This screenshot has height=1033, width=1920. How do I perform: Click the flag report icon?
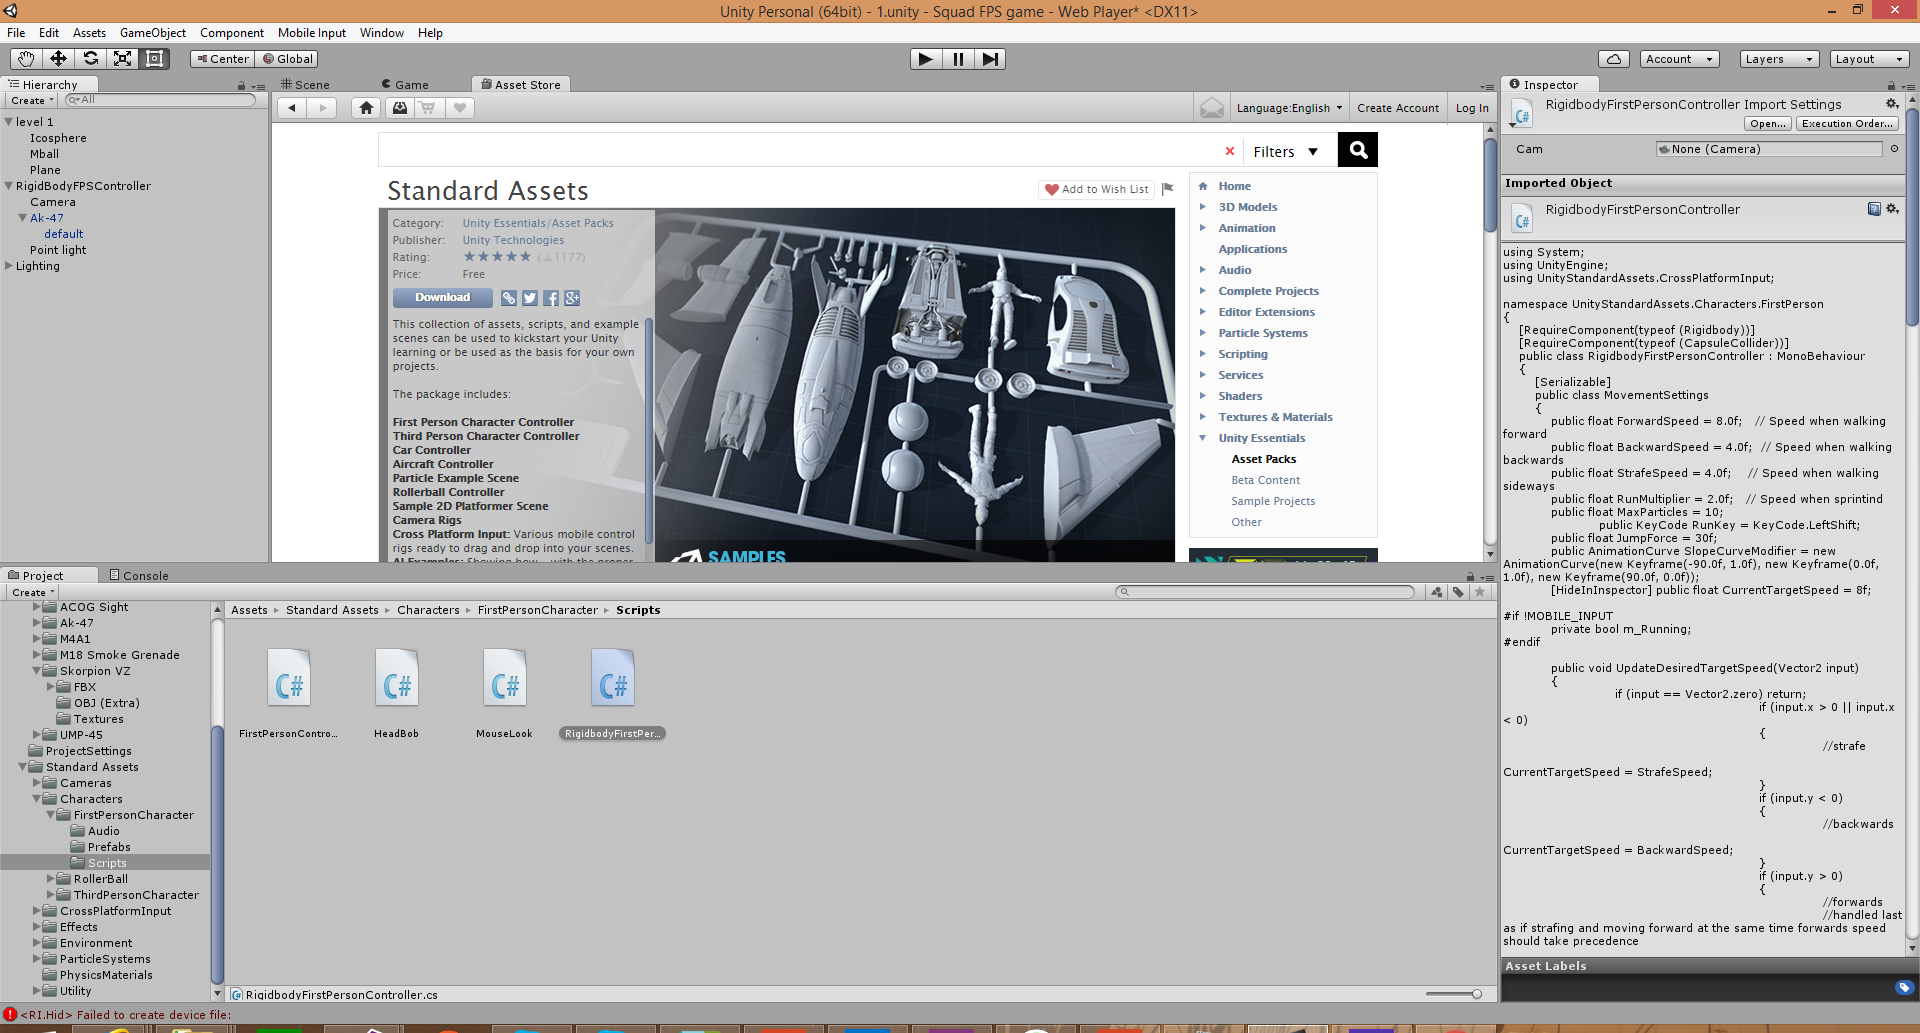click(1167, 189)
